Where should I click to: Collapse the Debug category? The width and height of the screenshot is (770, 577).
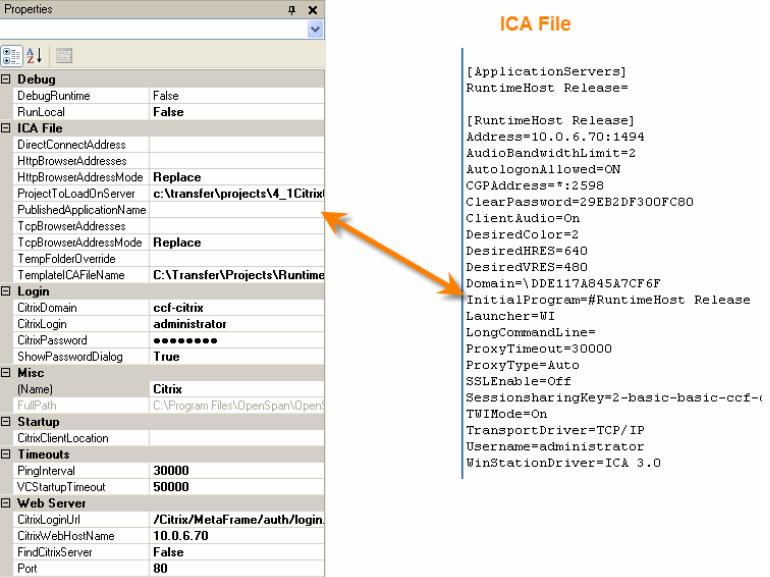[6, 79]
